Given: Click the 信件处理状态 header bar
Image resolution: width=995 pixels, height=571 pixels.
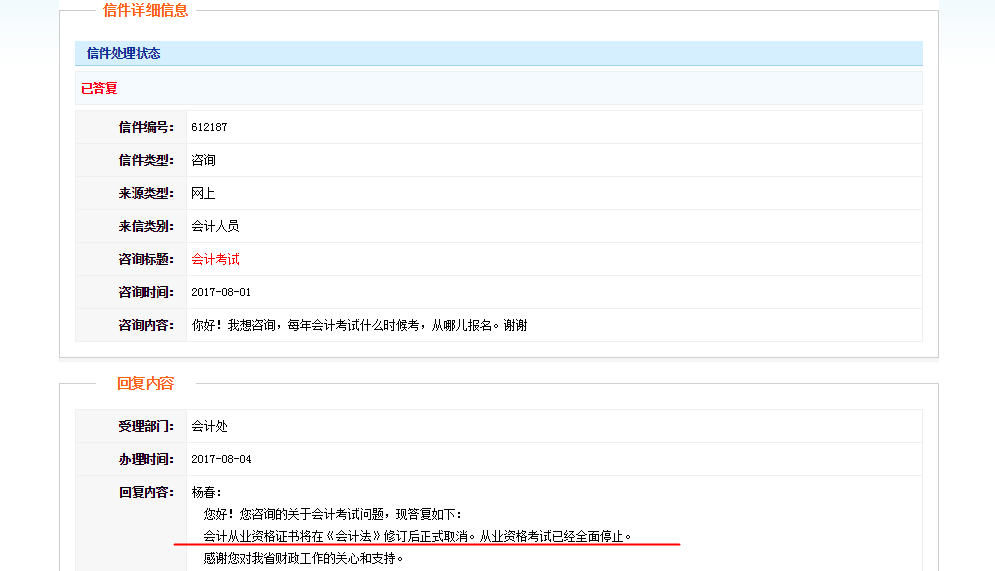Looking at the screenshot, I should (499, 53).
